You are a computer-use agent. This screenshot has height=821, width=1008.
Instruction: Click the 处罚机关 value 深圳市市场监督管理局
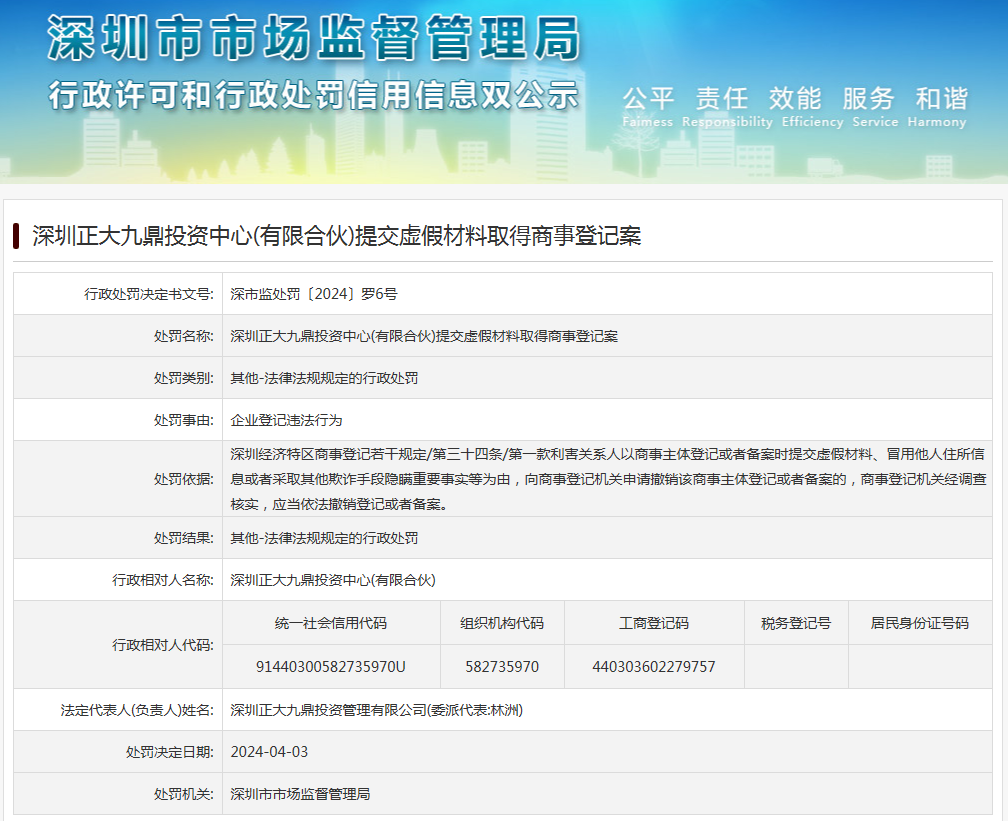(x=300, y=794)
